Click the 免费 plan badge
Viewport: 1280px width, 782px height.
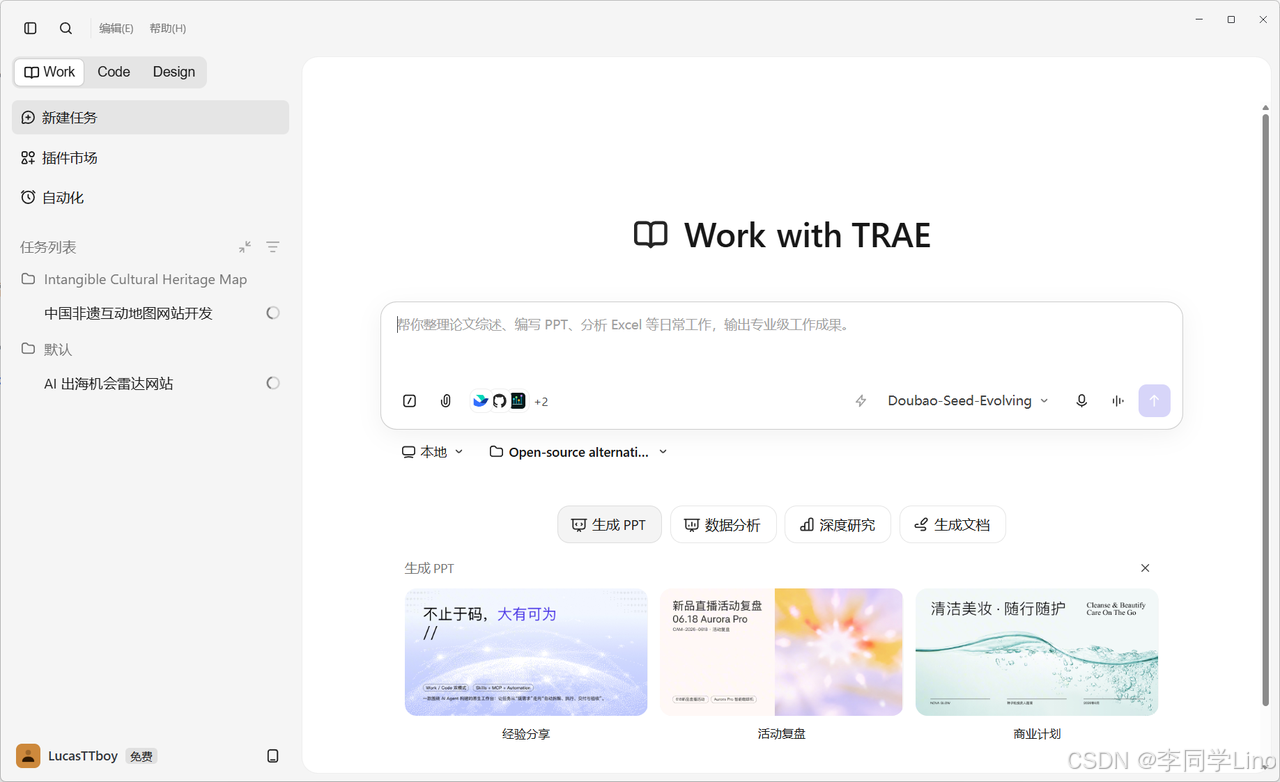pos(141,757)
